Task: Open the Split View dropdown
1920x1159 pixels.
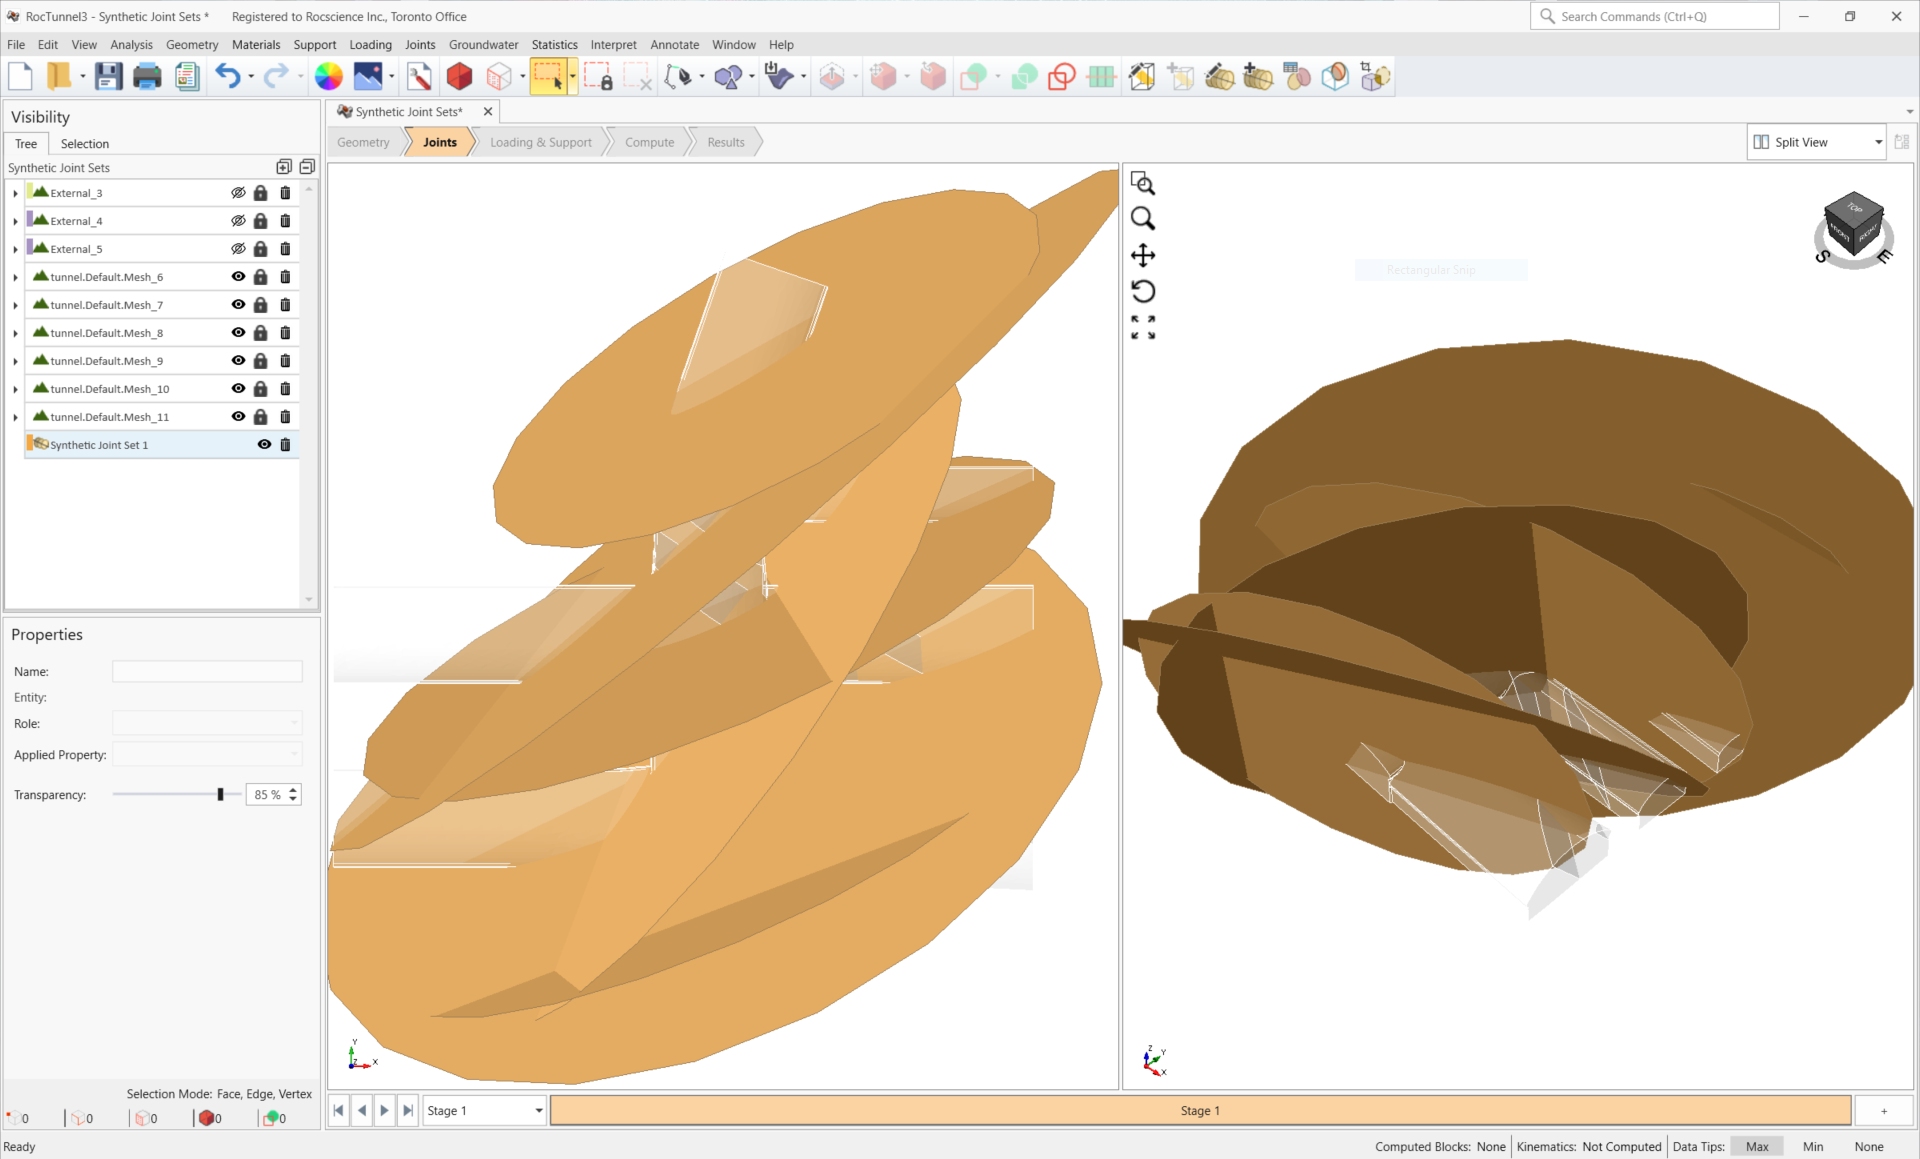Action: pos(1877,141)
